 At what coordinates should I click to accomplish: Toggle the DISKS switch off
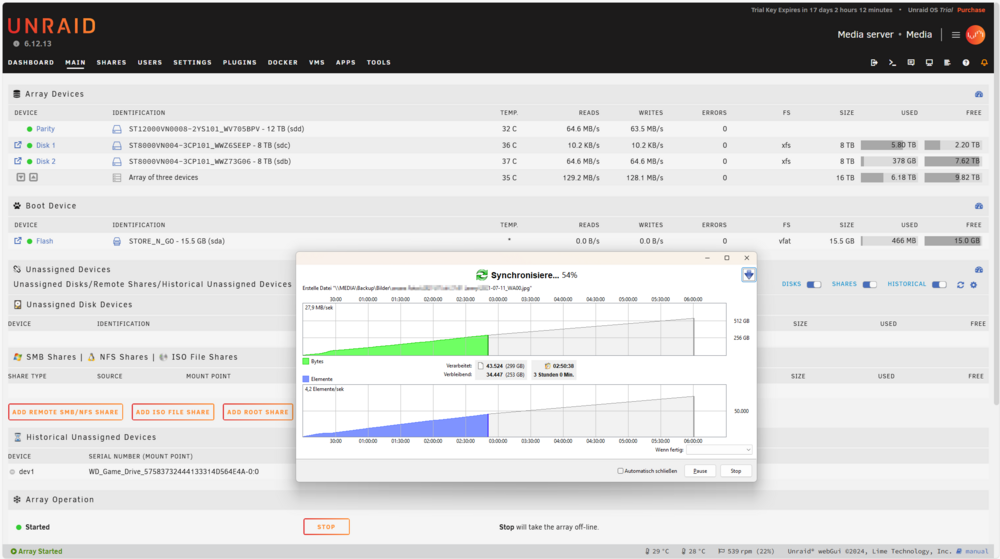point(814,284)
